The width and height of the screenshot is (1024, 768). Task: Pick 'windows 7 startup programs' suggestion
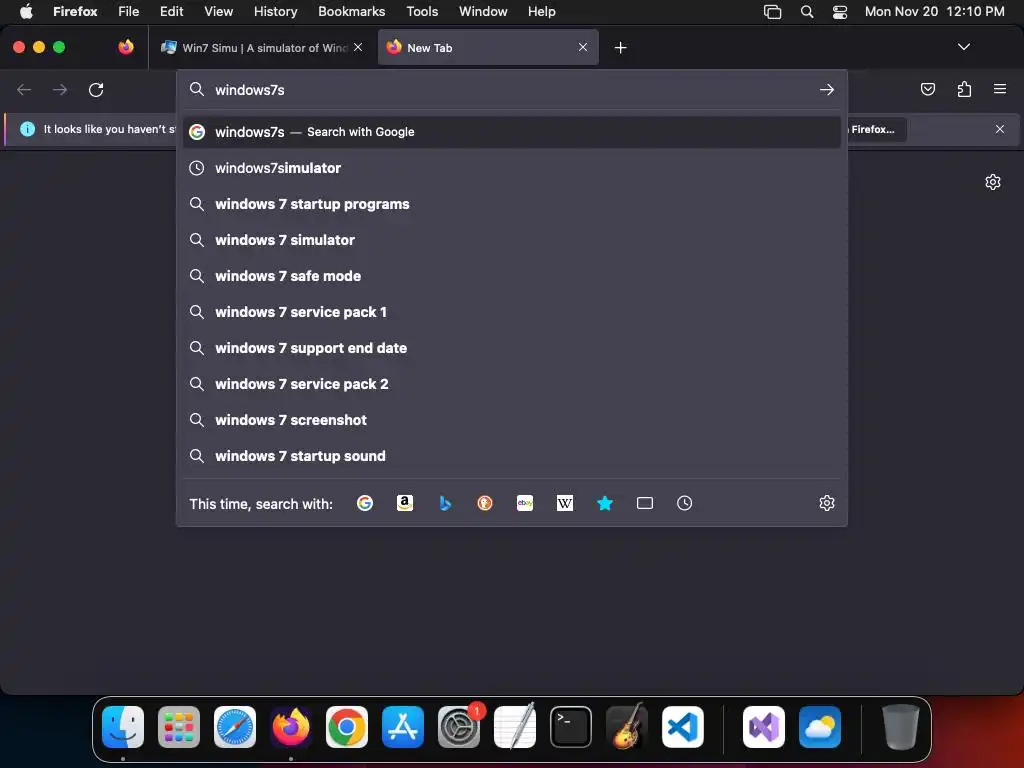point(511,204)
